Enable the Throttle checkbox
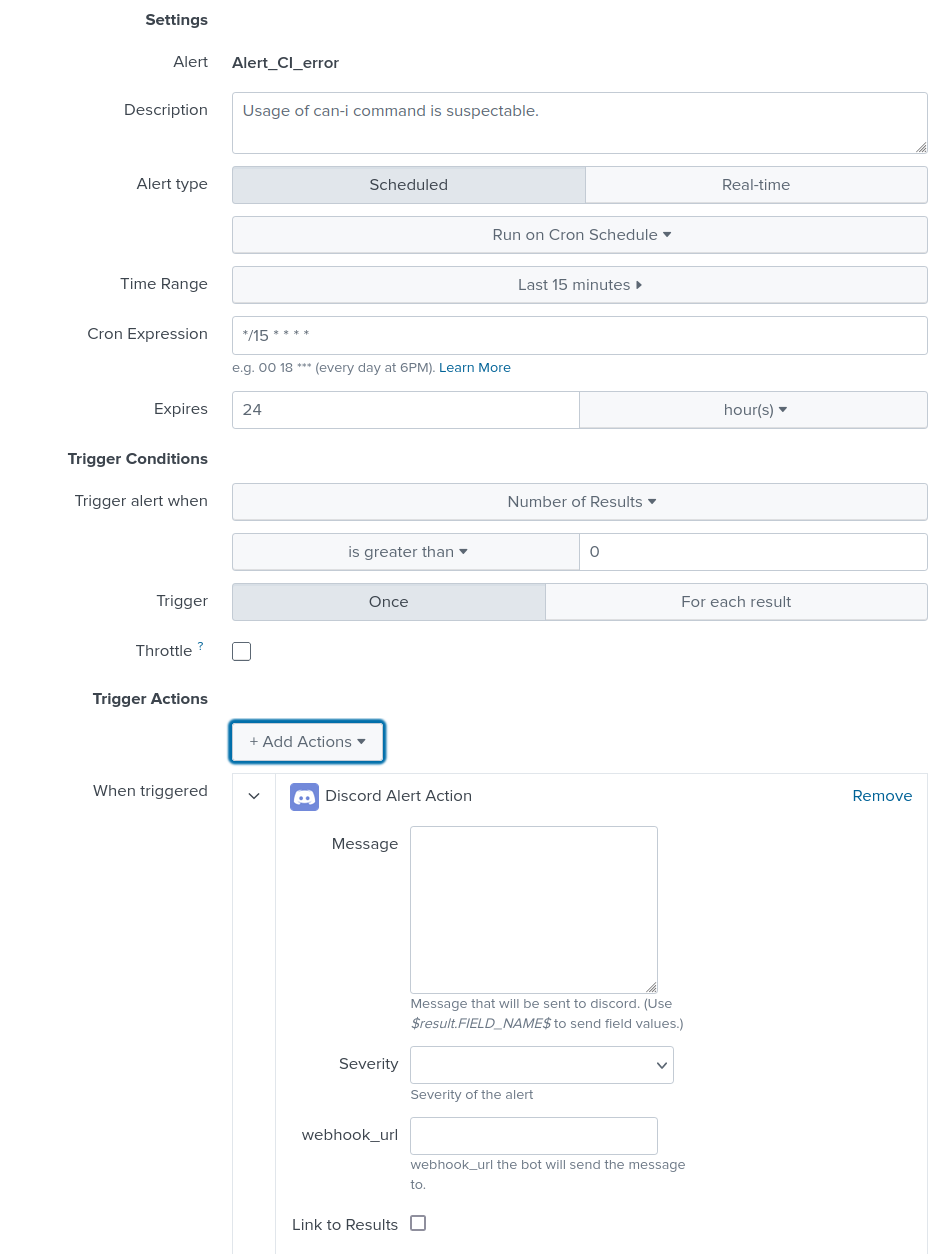Screen dimensions: 946x1254 241,651
